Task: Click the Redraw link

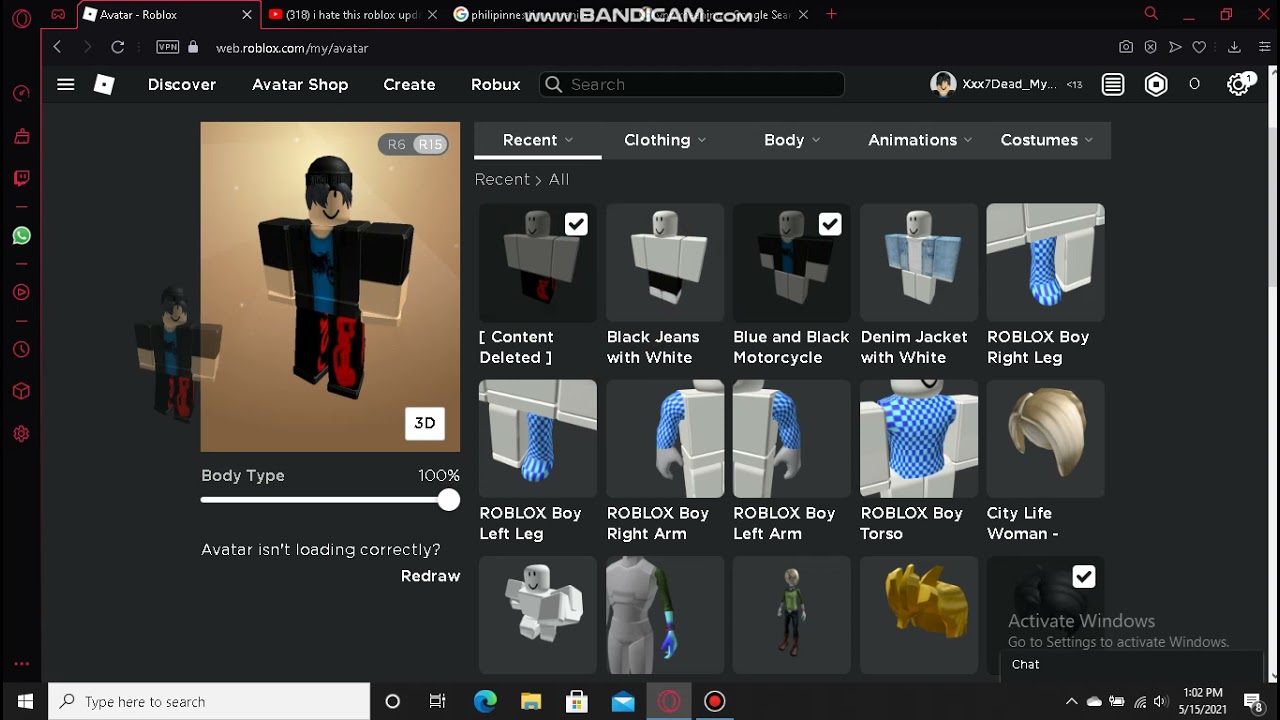Action: point(431,576)
